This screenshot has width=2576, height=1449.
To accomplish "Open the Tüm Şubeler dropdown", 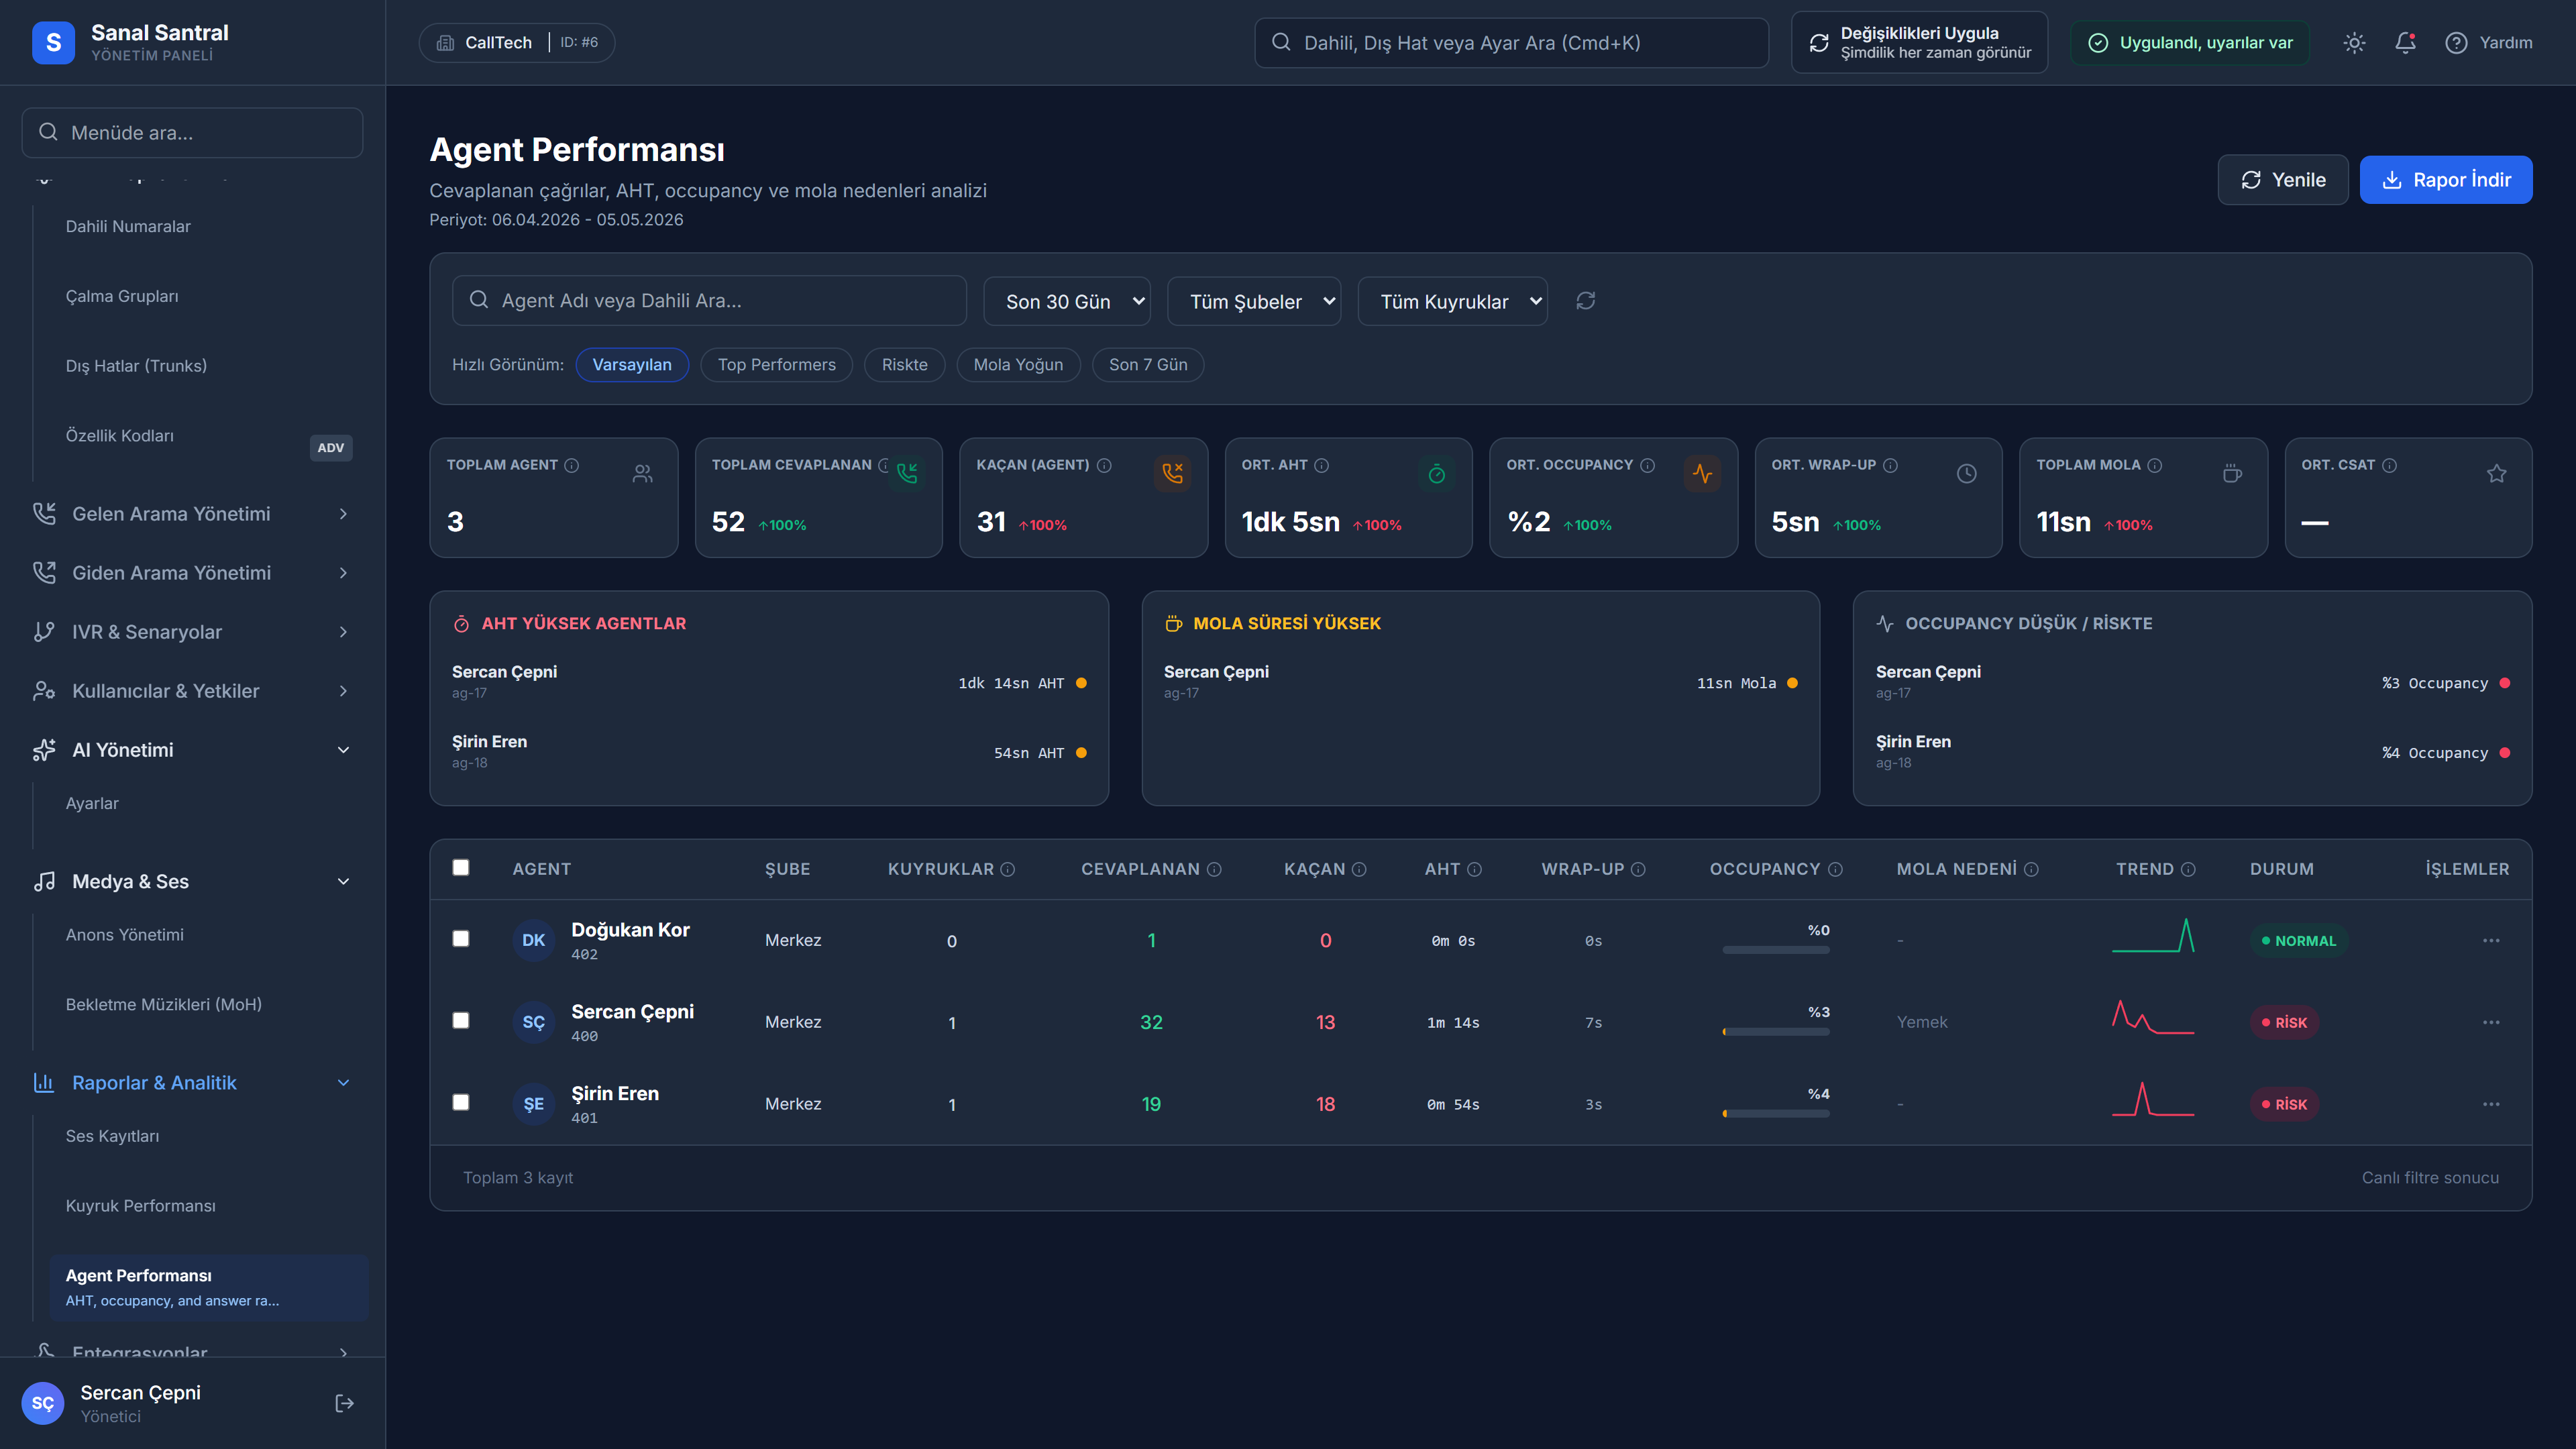I will coord(1254,301).
